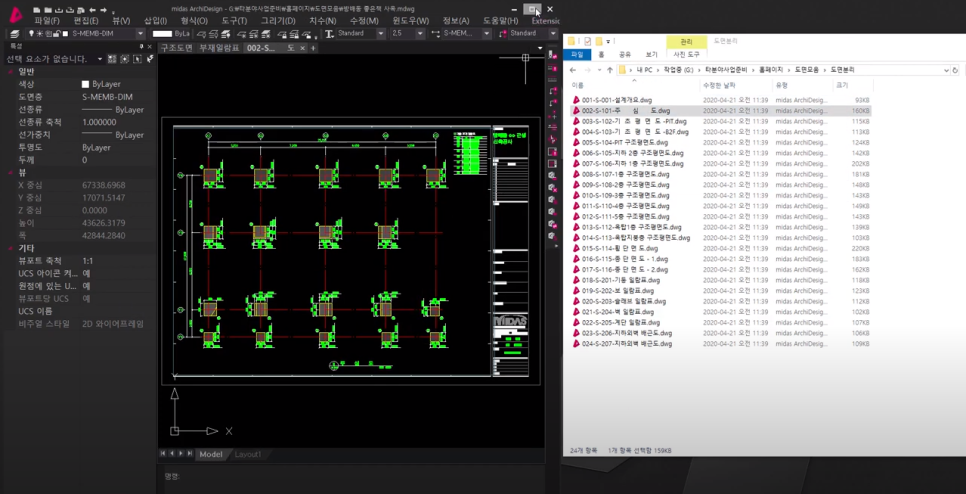Collapse the 기타 properties section

pyautogui.click(x=10, y=248)
